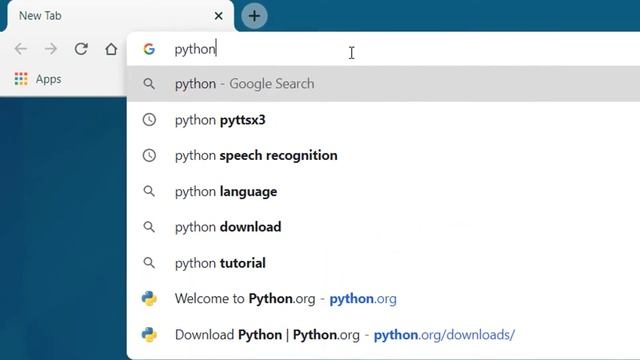
Task: Reload the page with the refresh icon
Action: pos(81,49)
